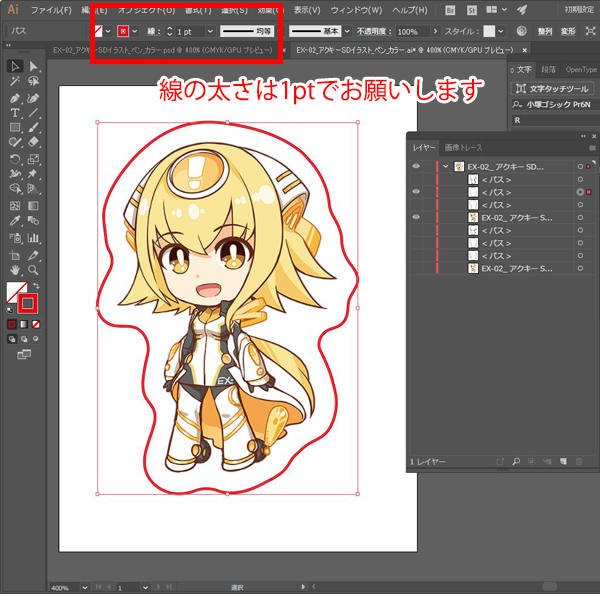Open Adobe Stock with St icon
This screenshot has height=594, width=600.
point(472,10)
